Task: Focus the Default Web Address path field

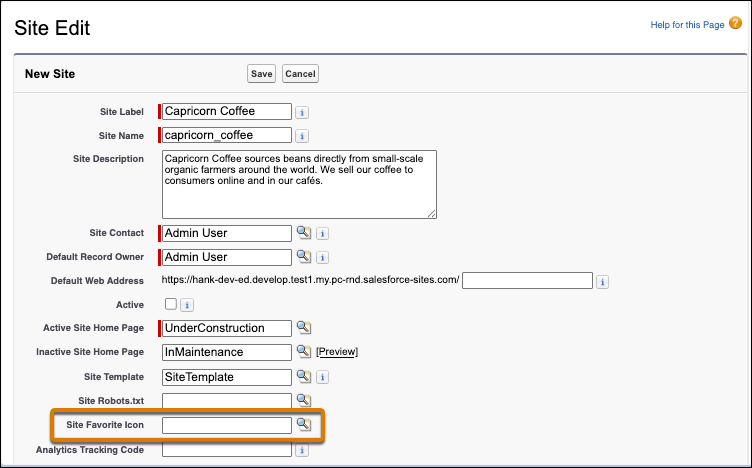Action: pyautogui.click(x=527, y=281)
